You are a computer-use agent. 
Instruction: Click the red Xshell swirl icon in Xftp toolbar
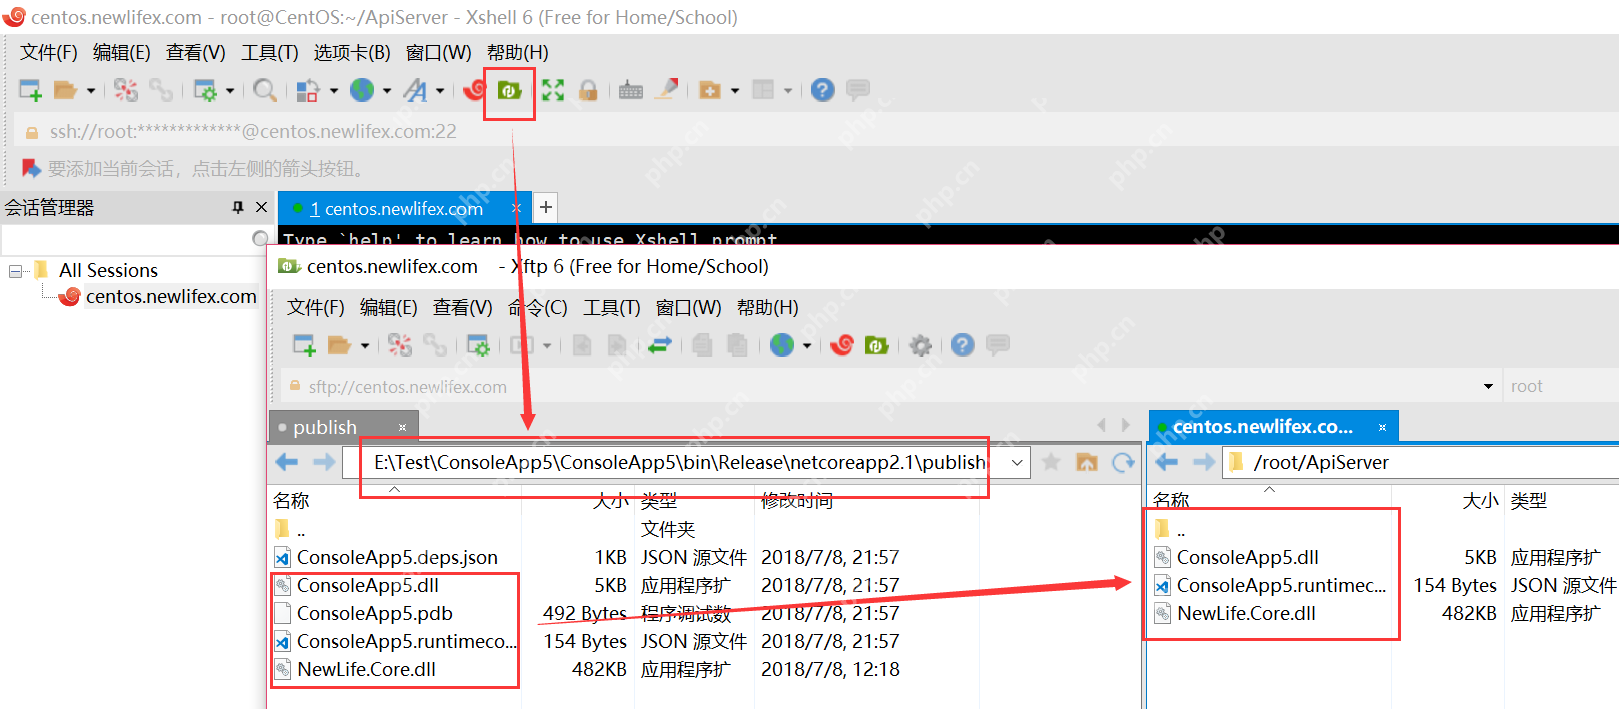(x=842, y=345)
